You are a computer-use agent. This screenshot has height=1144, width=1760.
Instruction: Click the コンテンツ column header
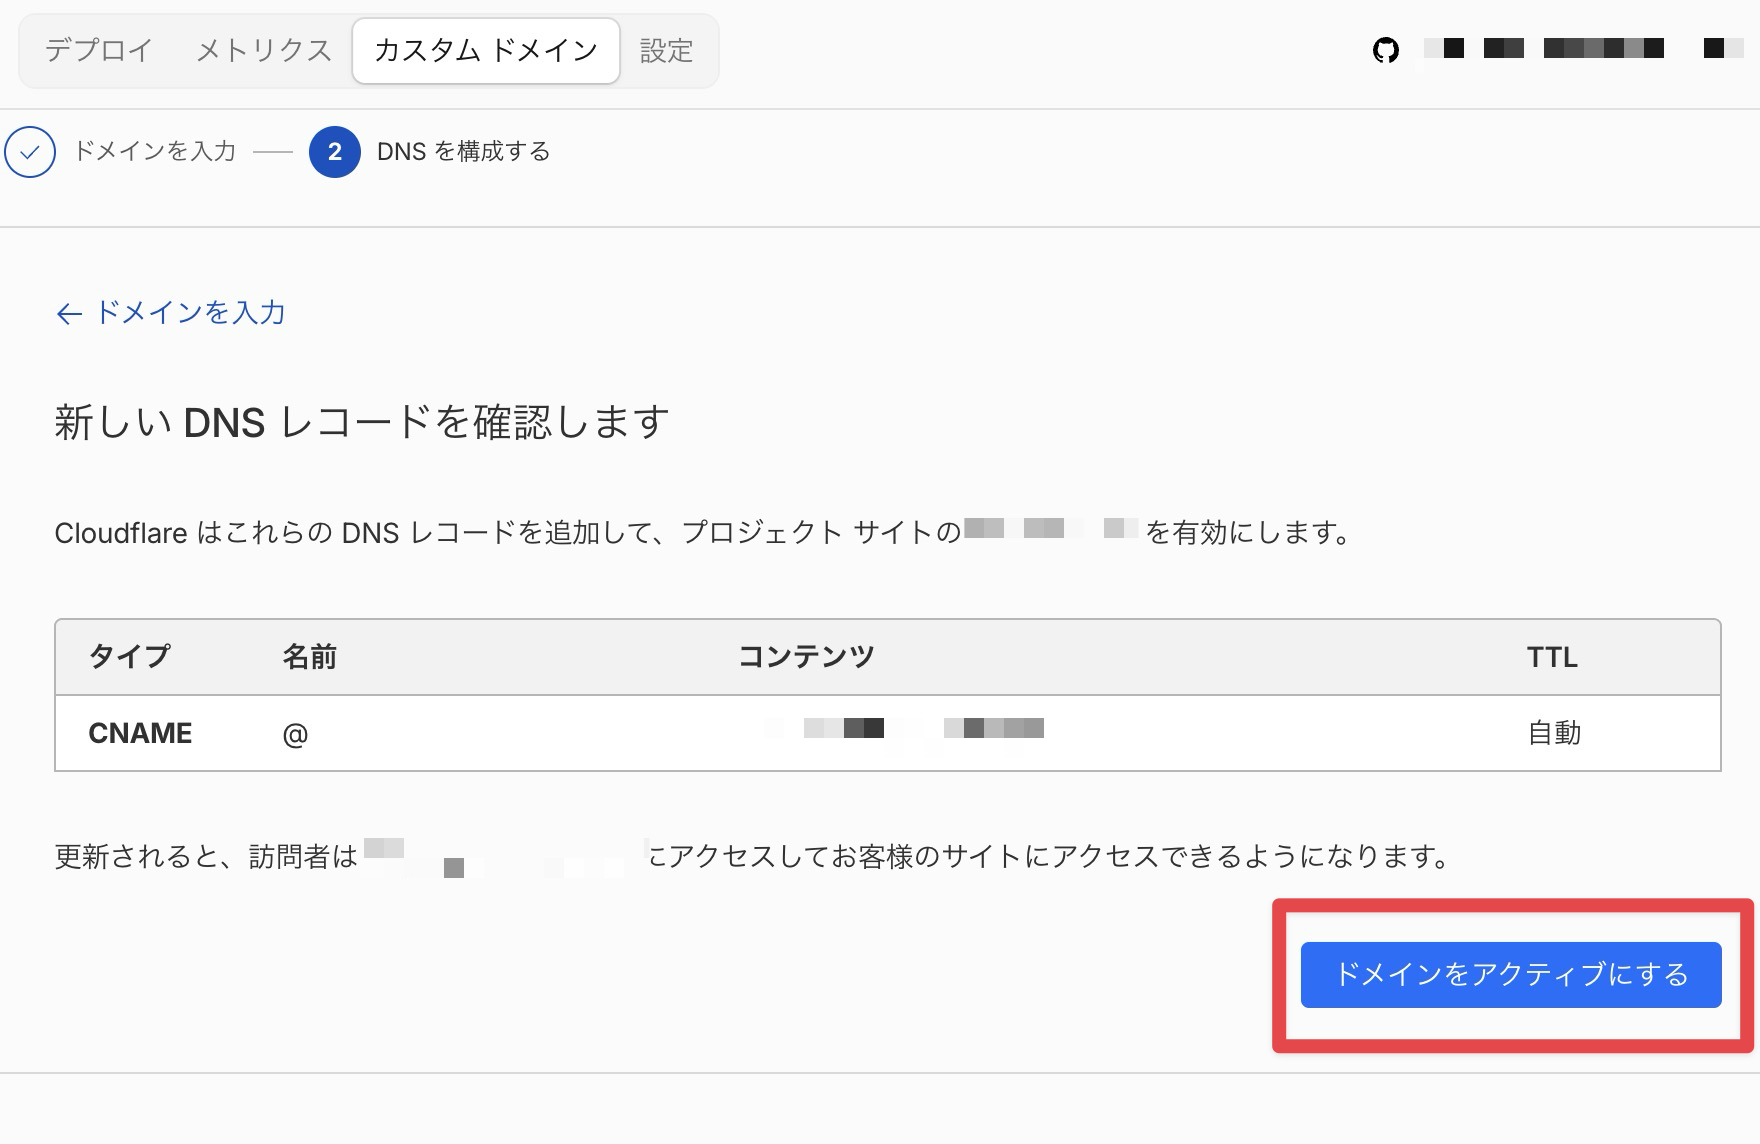(x=807, y=657)
